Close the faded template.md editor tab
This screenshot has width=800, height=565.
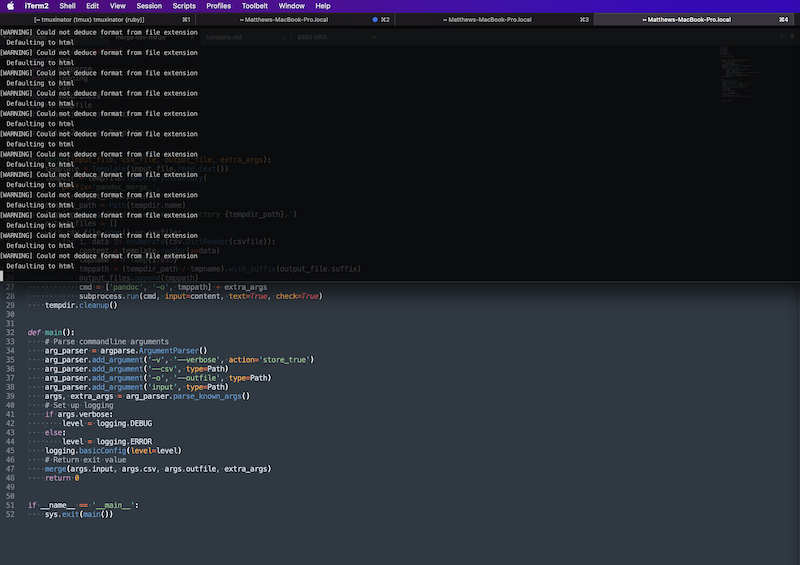point(283,37)
